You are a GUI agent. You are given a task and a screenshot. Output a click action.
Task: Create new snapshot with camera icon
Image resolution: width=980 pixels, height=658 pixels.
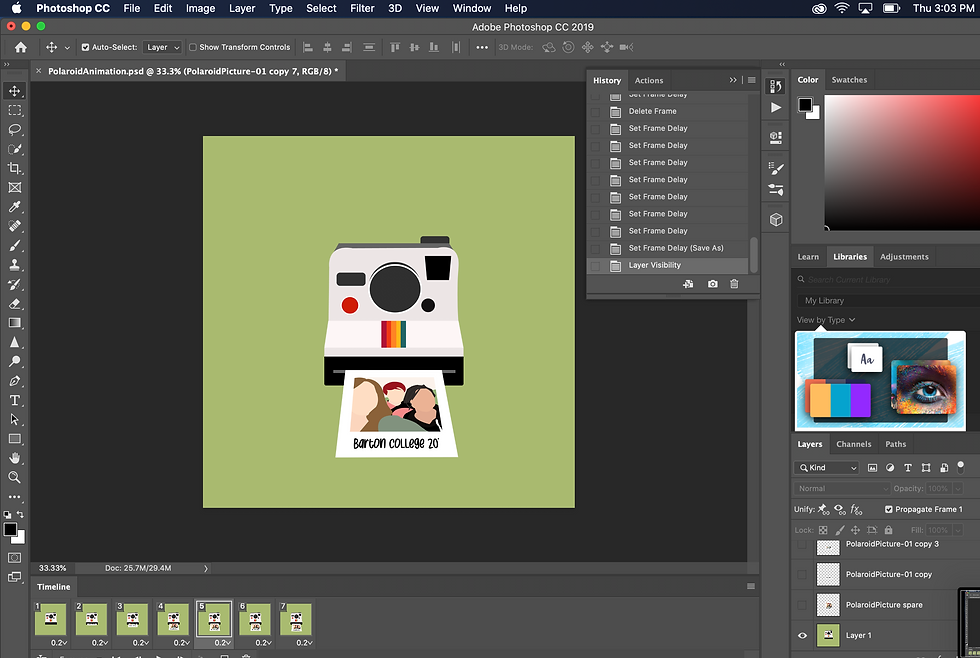pyautogui.click(x=712, y=284)
